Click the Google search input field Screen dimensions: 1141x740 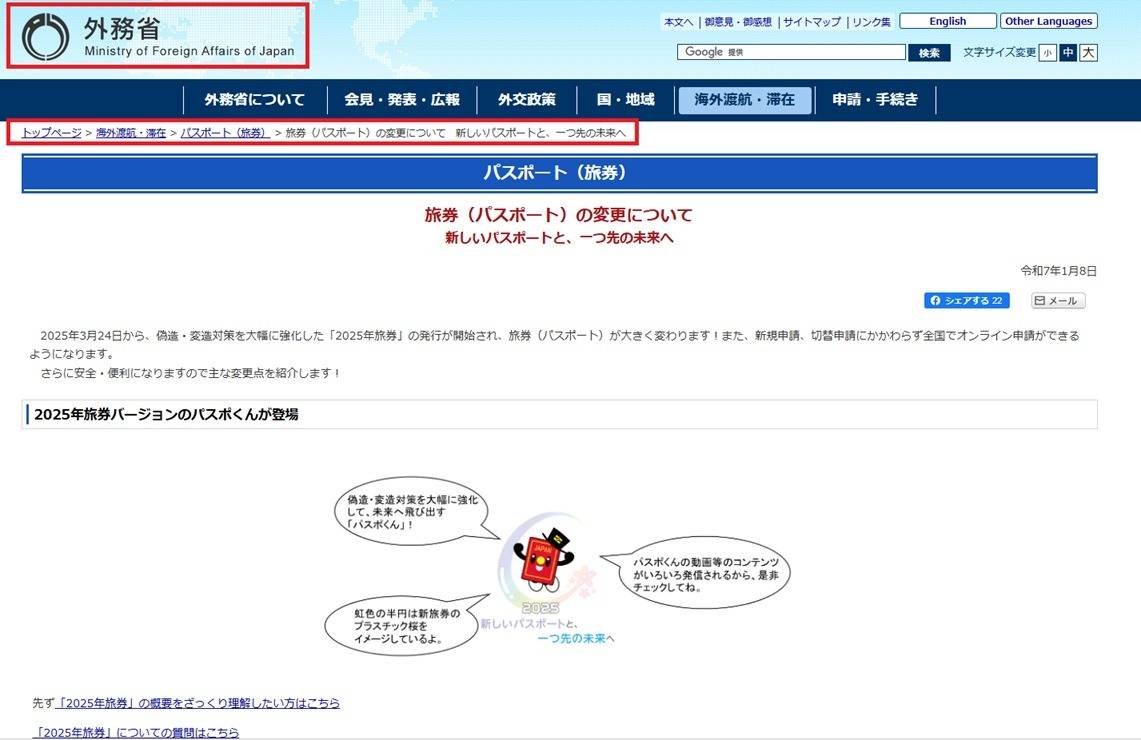click(x=790, y=52)
